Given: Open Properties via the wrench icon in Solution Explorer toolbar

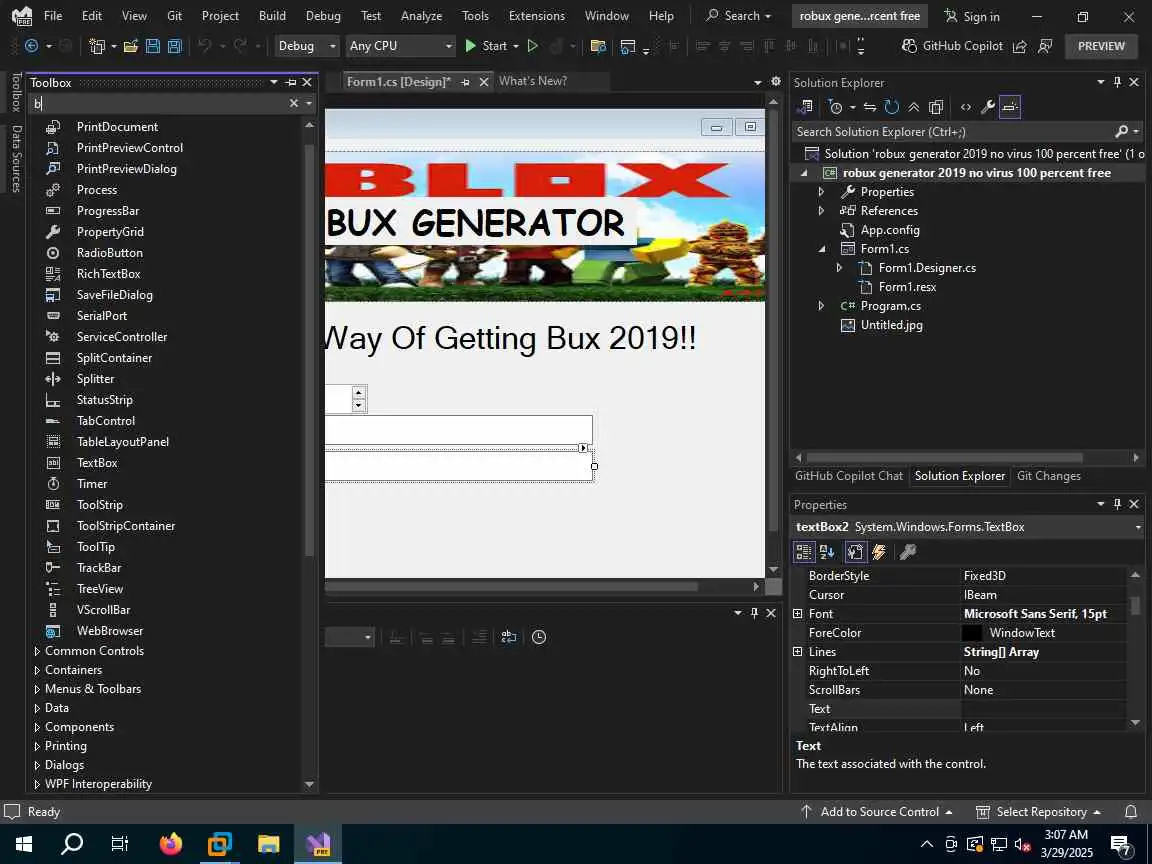Looking at the screenshot, I should click(x=988, y=107).
